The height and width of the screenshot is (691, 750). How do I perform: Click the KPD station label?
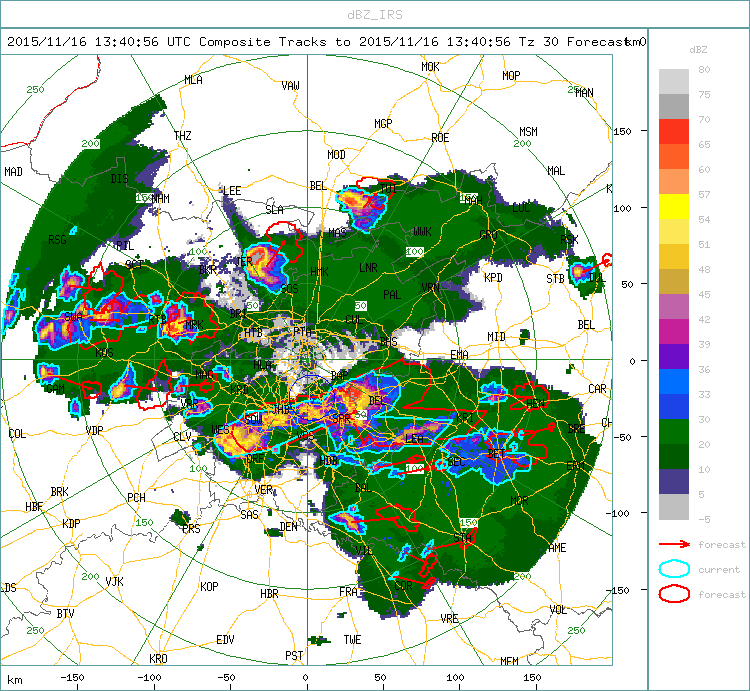coord(493,277)
